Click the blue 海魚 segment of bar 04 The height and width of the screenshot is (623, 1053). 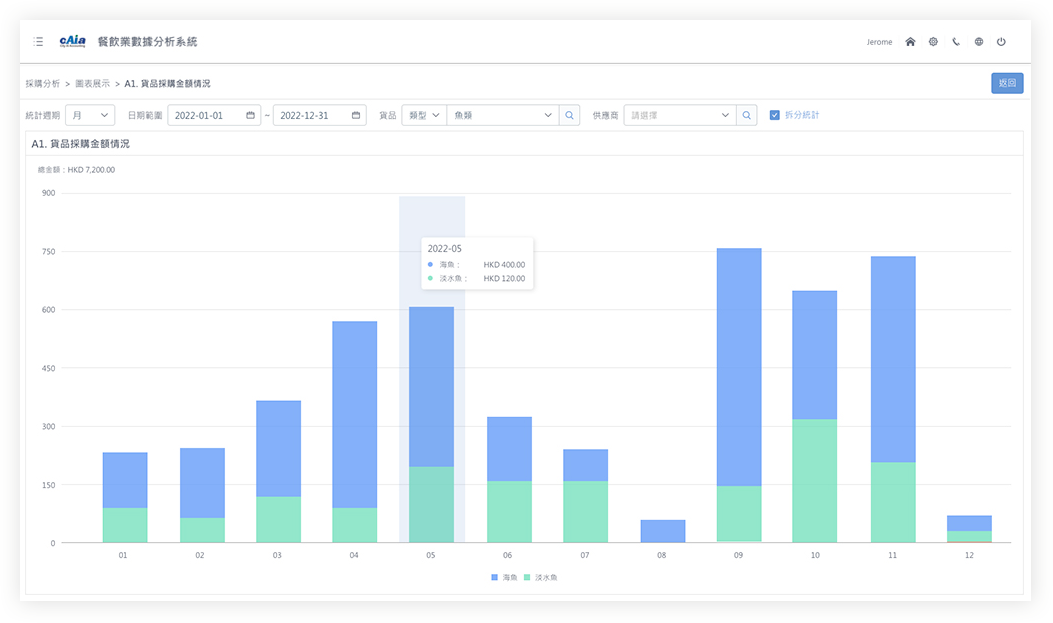(x=355, y=415)
